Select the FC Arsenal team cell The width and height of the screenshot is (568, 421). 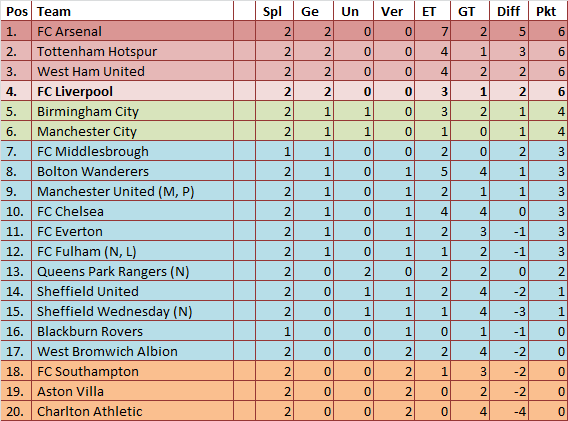pyautogui.click(x=133, y=31)
